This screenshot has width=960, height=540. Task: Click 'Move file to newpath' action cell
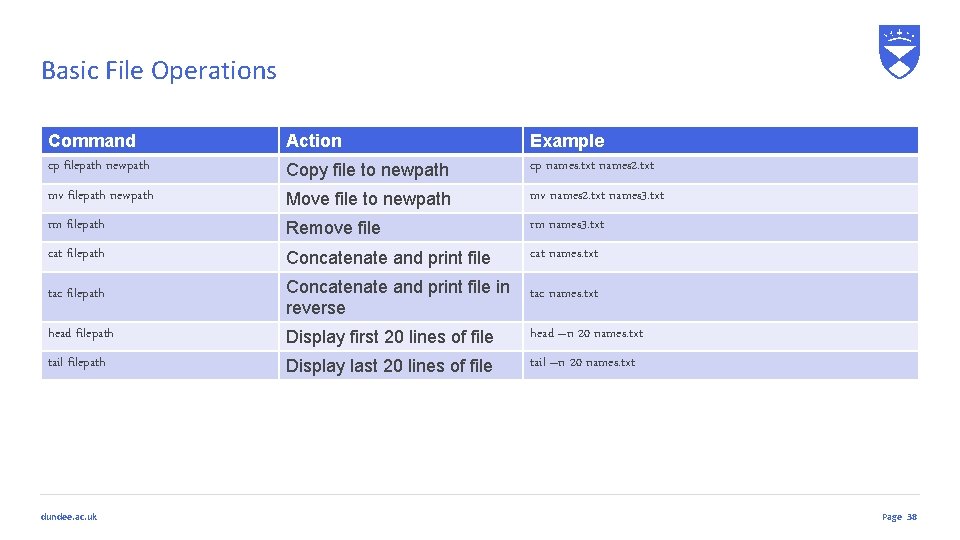[401, 198]
